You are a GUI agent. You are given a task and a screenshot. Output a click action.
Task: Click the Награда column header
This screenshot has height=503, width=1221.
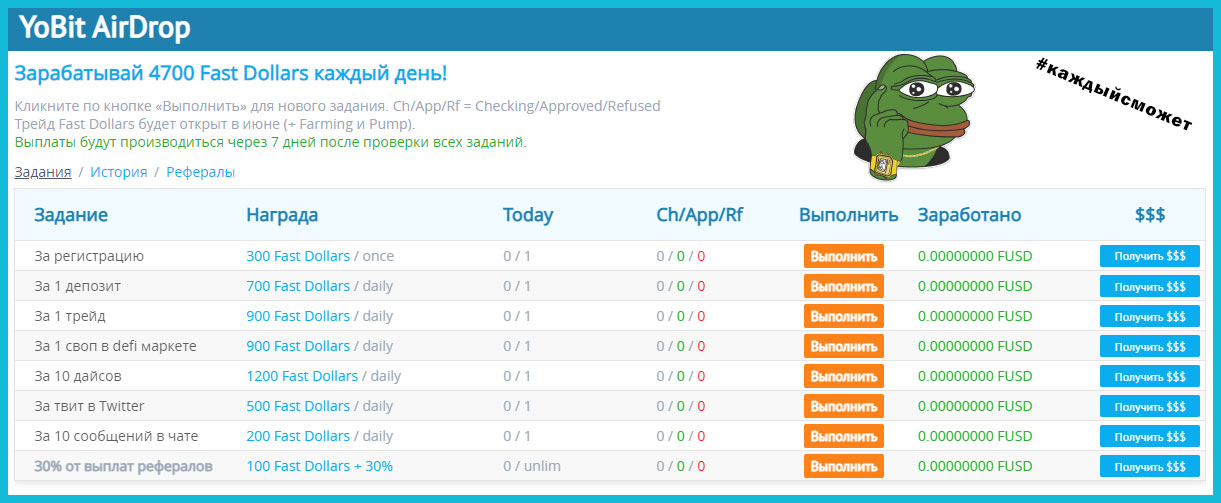click(x=282, y=215)
